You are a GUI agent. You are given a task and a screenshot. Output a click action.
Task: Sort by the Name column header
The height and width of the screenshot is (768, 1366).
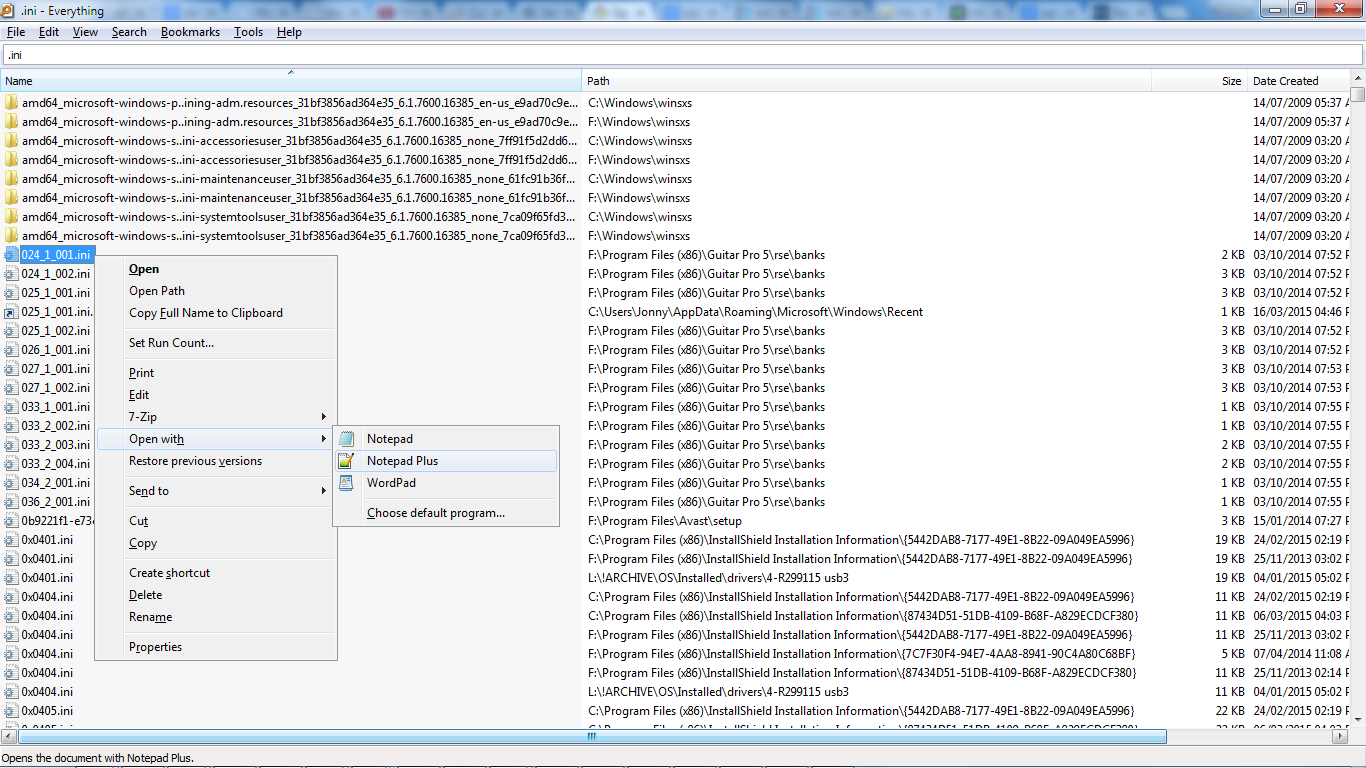[290, 81]
